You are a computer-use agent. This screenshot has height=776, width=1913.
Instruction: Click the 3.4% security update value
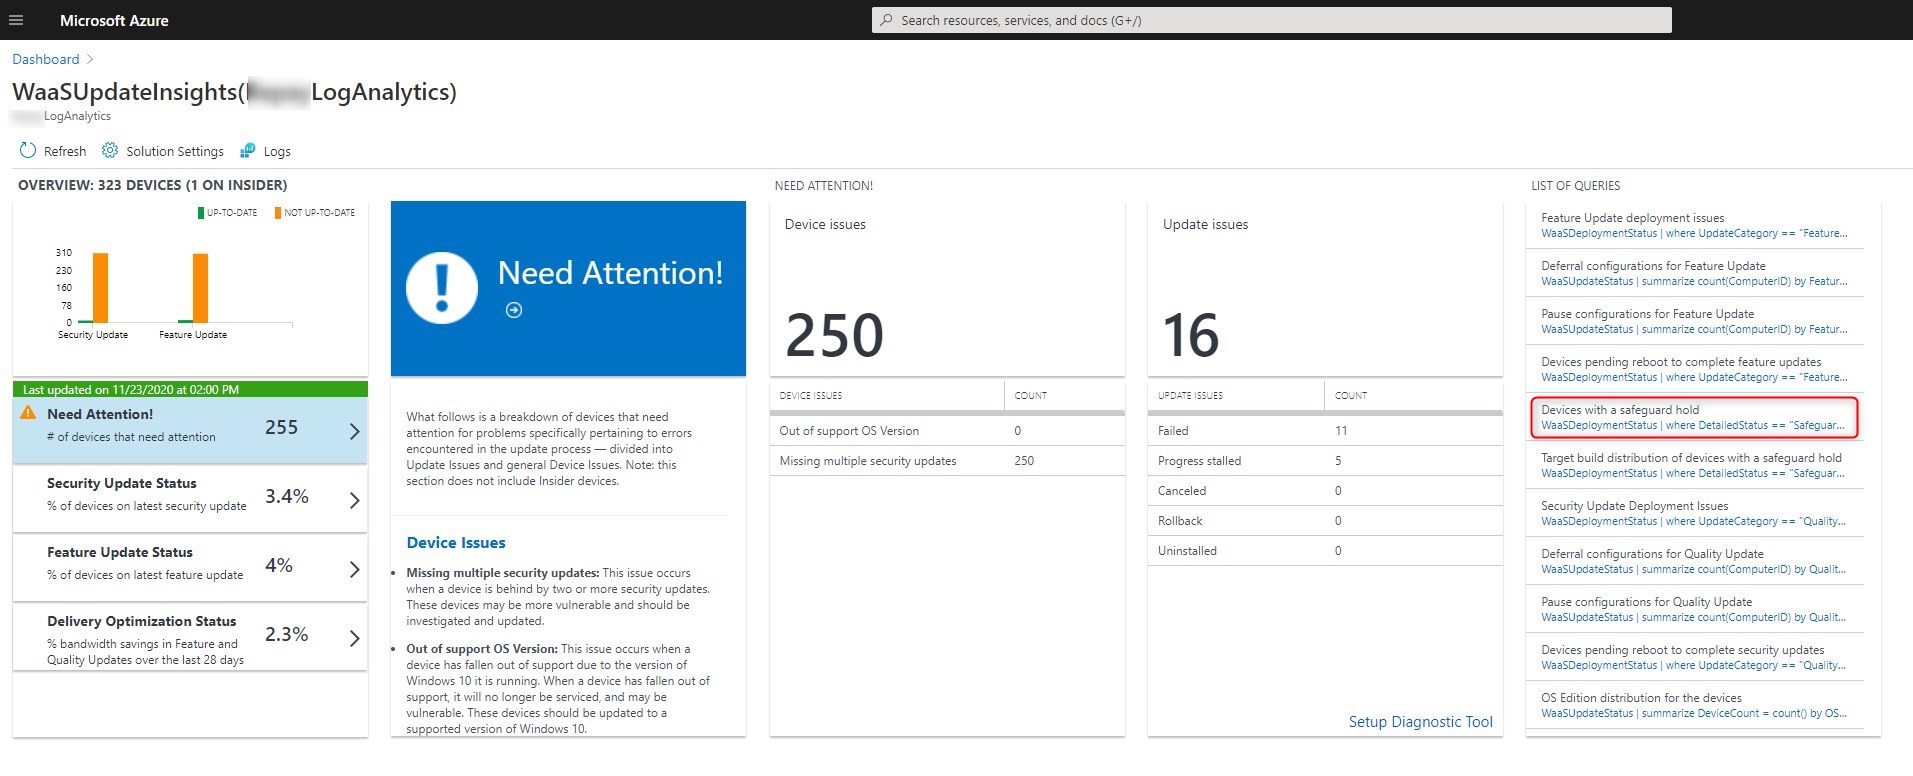pyautogui.click(x=287, y=497)
